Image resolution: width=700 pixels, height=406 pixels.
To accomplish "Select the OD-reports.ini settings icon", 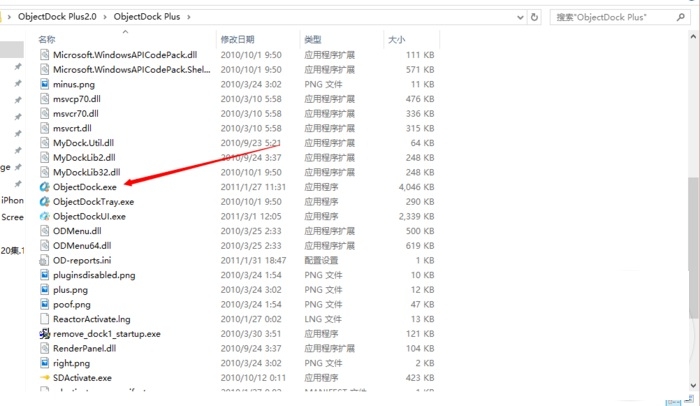I will pyautogui.click(x=44, y=260).
